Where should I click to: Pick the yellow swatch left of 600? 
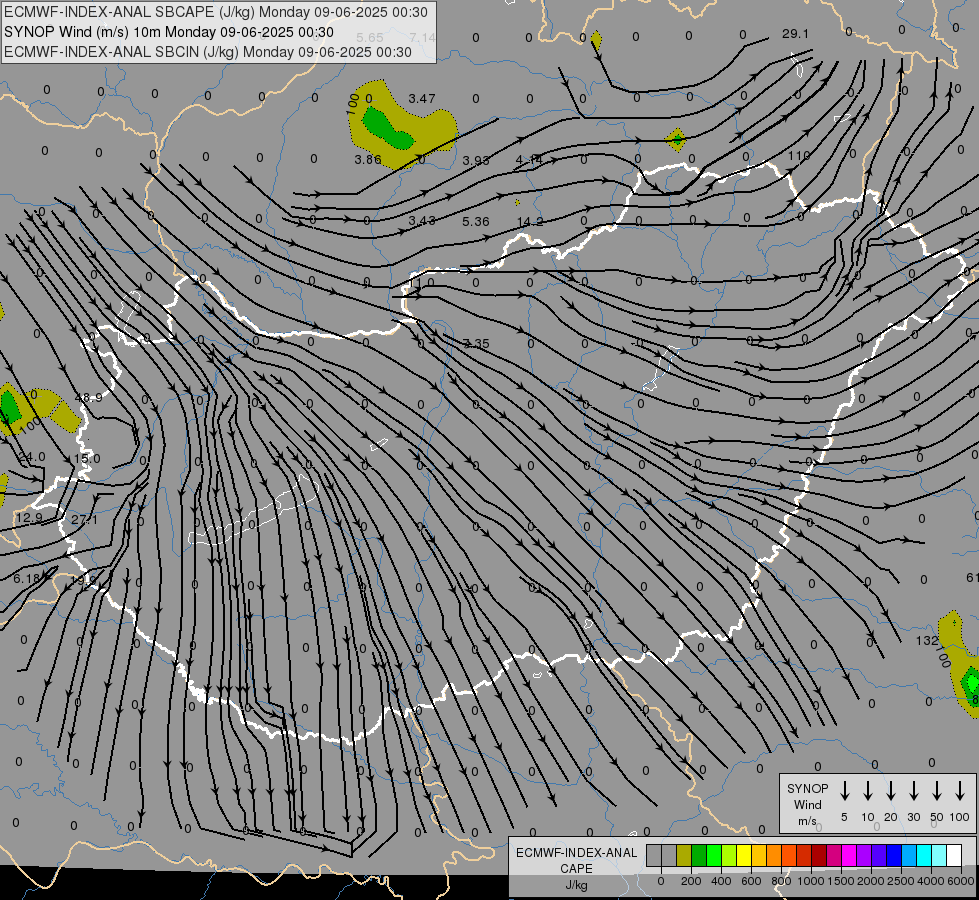744,855
